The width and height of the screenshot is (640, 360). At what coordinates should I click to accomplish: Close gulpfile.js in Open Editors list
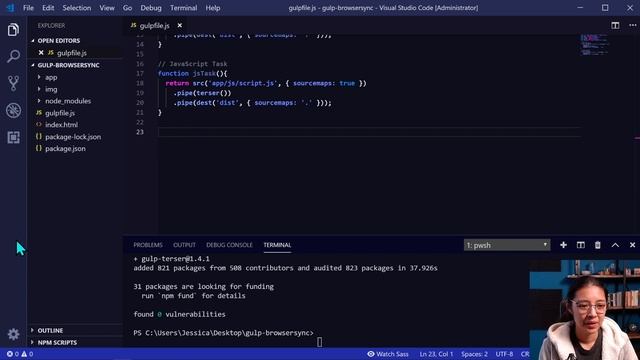pos(41,53)
